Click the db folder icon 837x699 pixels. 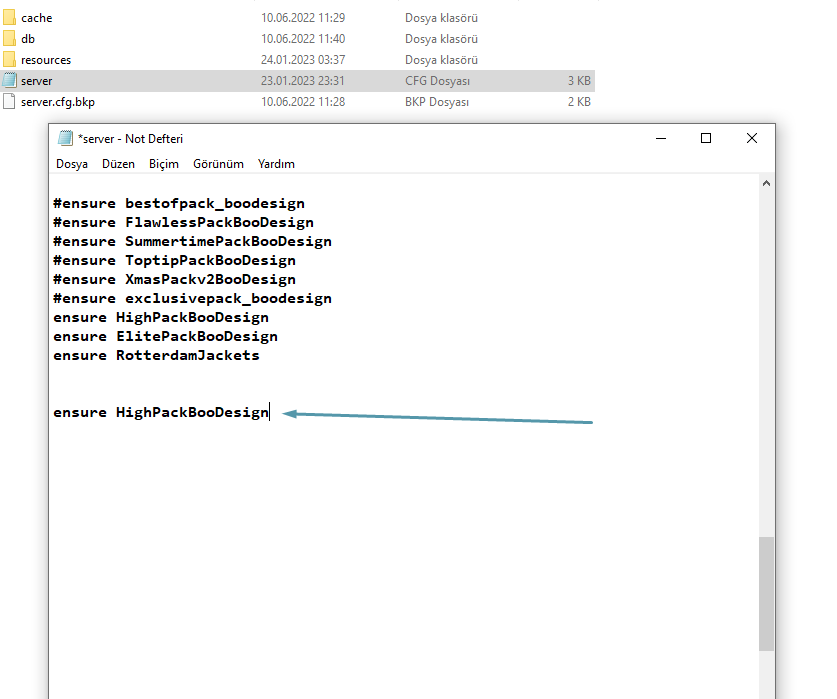click(10, 39)
